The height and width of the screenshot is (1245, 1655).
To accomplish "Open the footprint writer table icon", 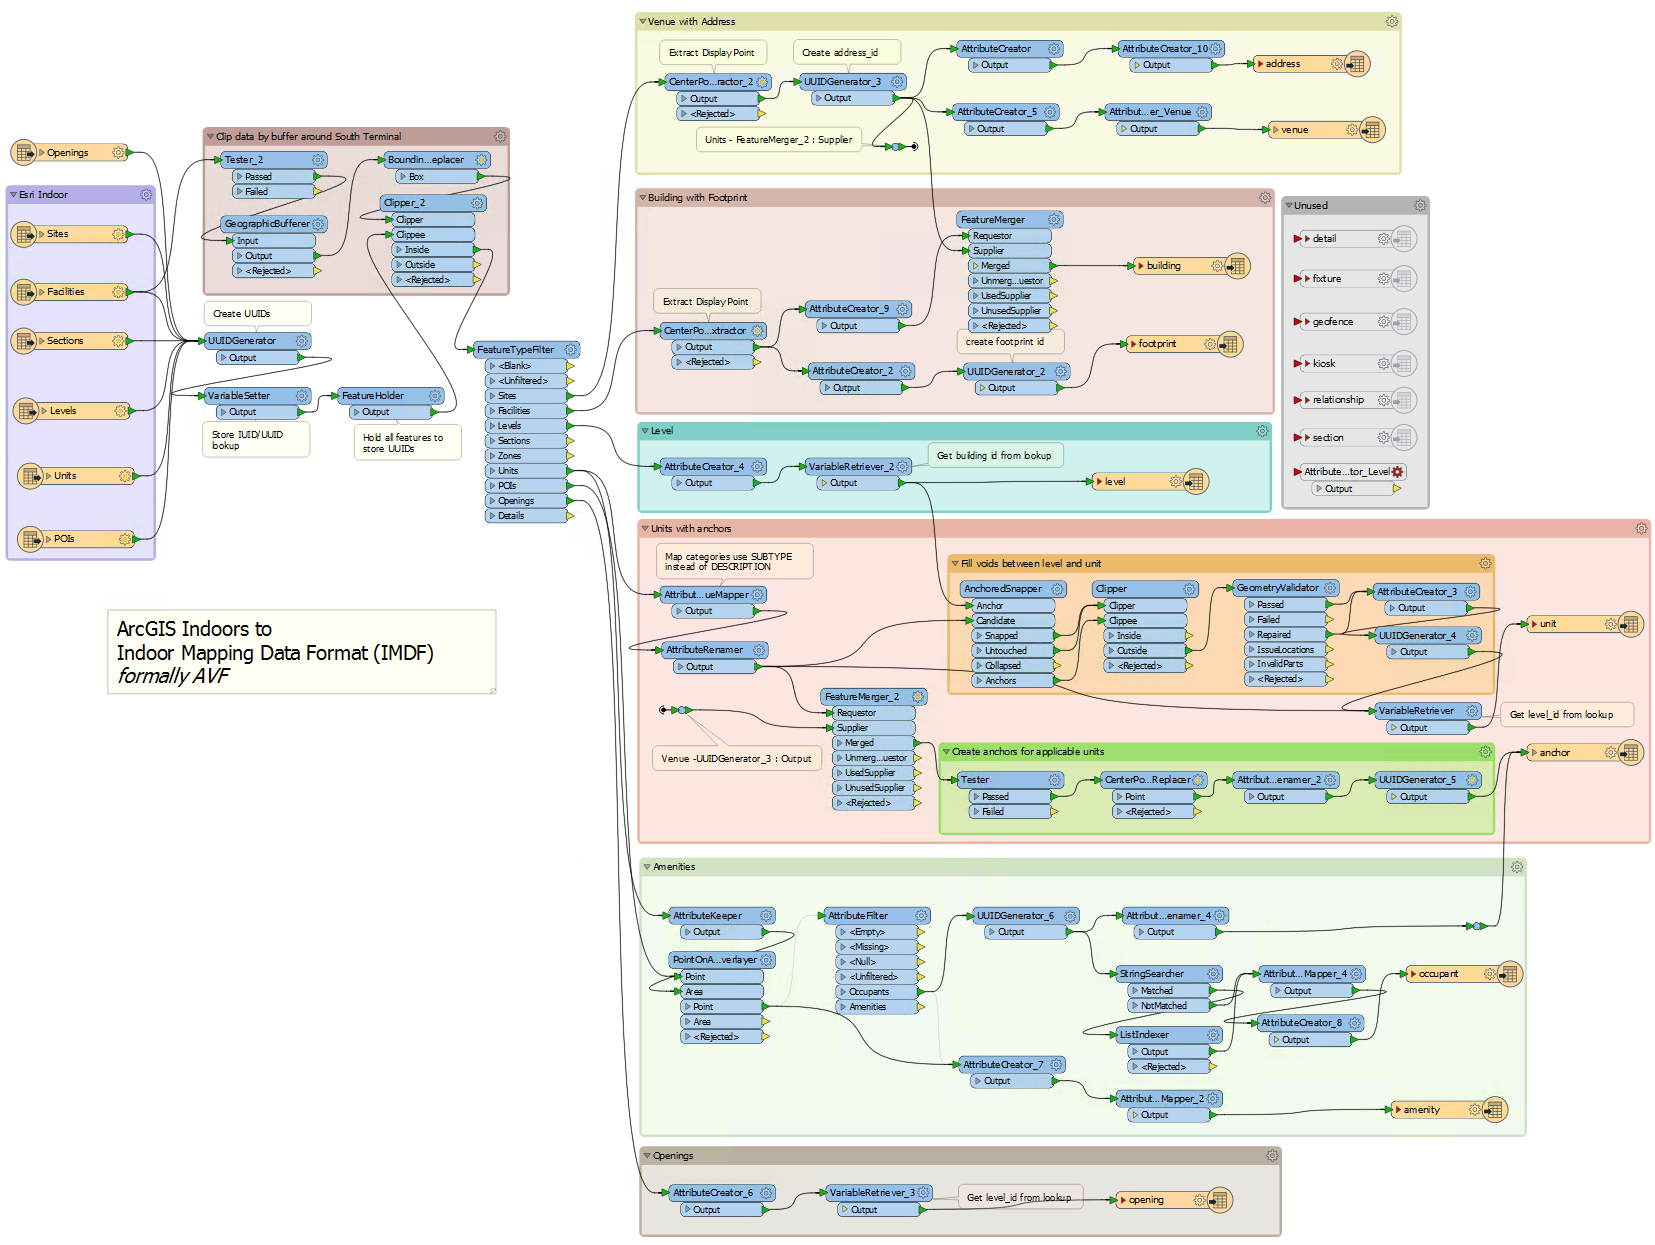I will tap(1230, 344).
